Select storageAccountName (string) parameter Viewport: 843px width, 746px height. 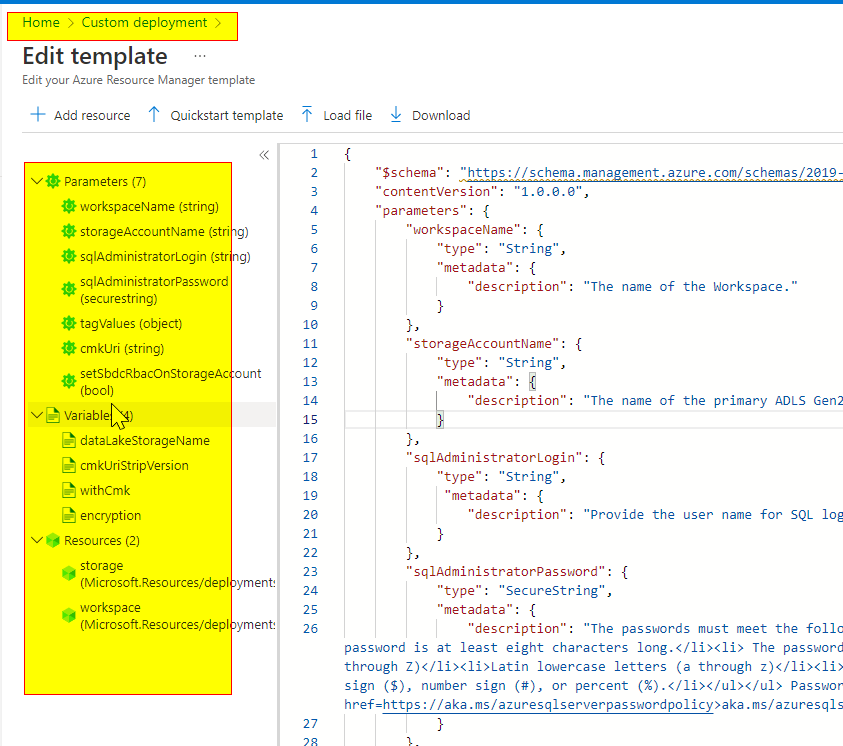pyautogui.click(x=164, y=232)
